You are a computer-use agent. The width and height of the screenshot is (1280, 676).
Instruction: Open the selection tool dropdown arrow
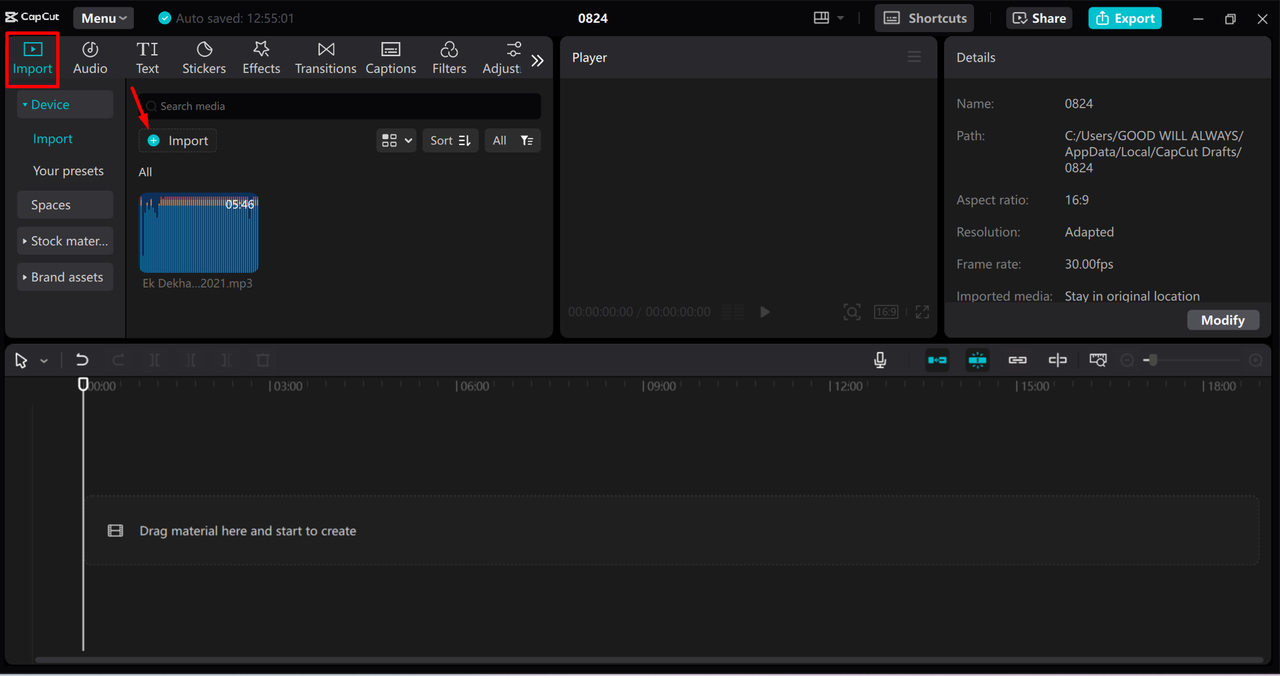pos(44,361)
